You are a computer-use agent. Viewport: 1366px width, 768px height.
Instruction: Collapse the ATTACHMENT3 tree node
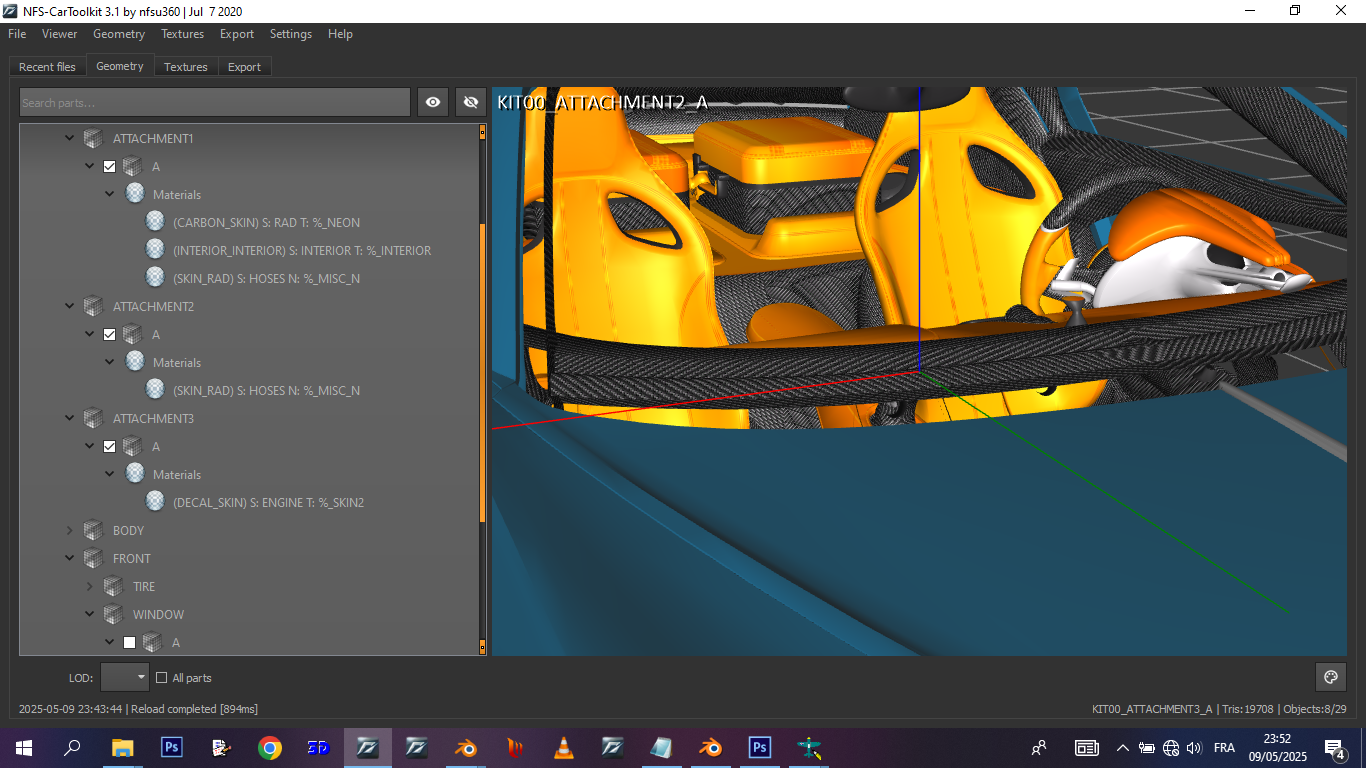[69, 418]
